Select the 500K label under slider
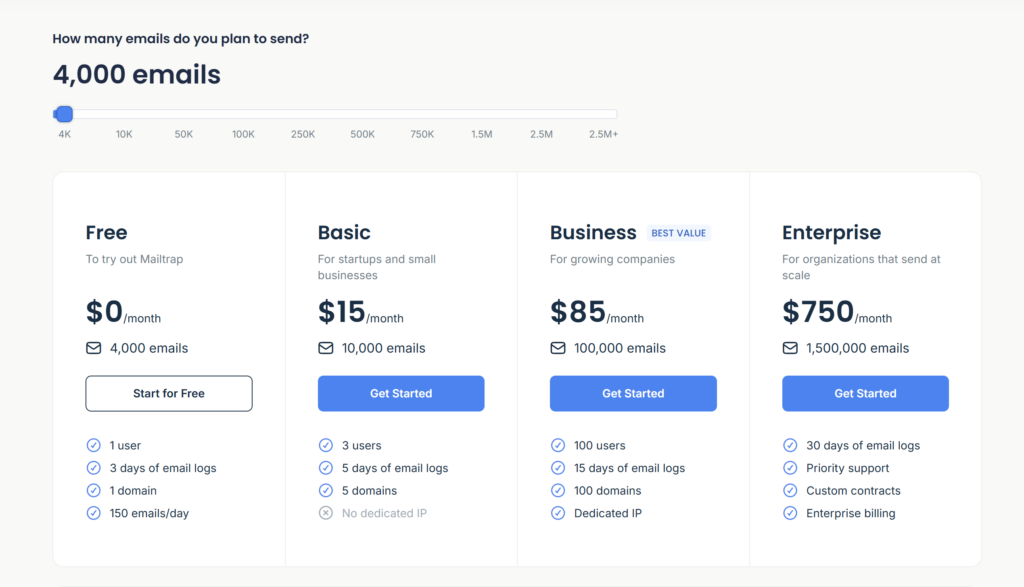The width and height of the screenshot is (1024, 587). pos(362,134)
